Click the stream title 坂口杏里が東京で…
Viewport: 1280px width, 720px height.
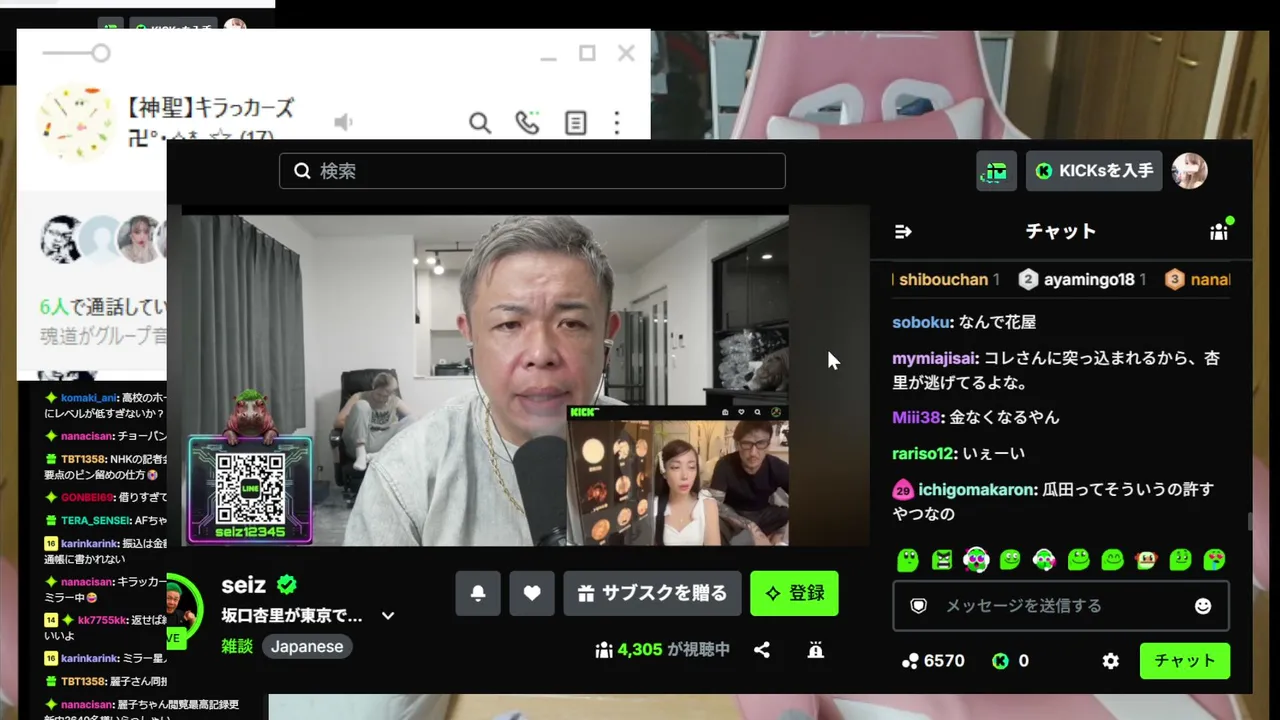click(292, 616)
